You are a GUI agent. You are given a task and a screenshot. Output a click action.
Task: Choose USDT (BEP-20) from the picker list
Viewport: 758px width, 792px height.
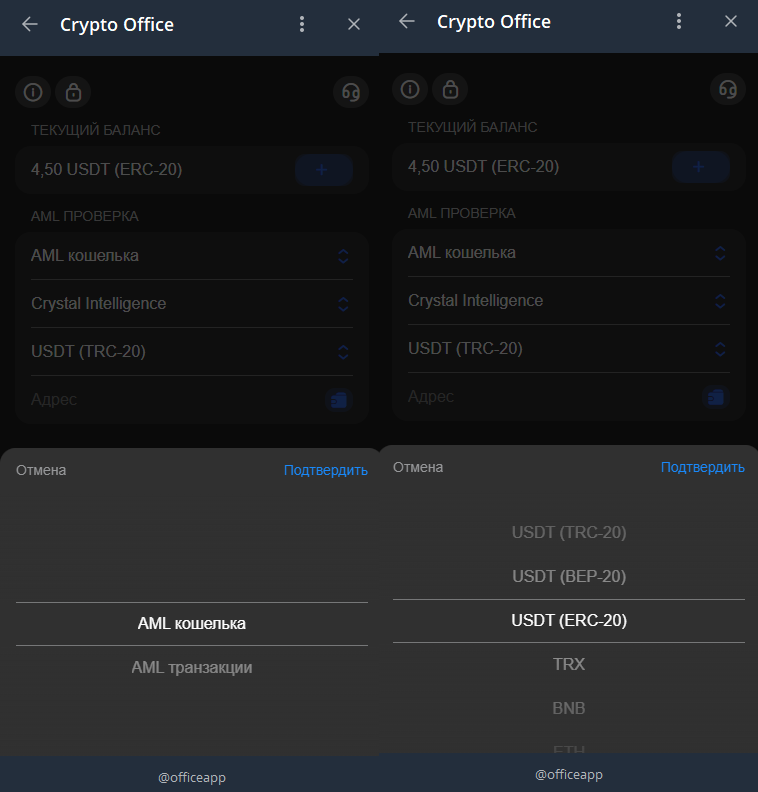click(x=569, y=577)
